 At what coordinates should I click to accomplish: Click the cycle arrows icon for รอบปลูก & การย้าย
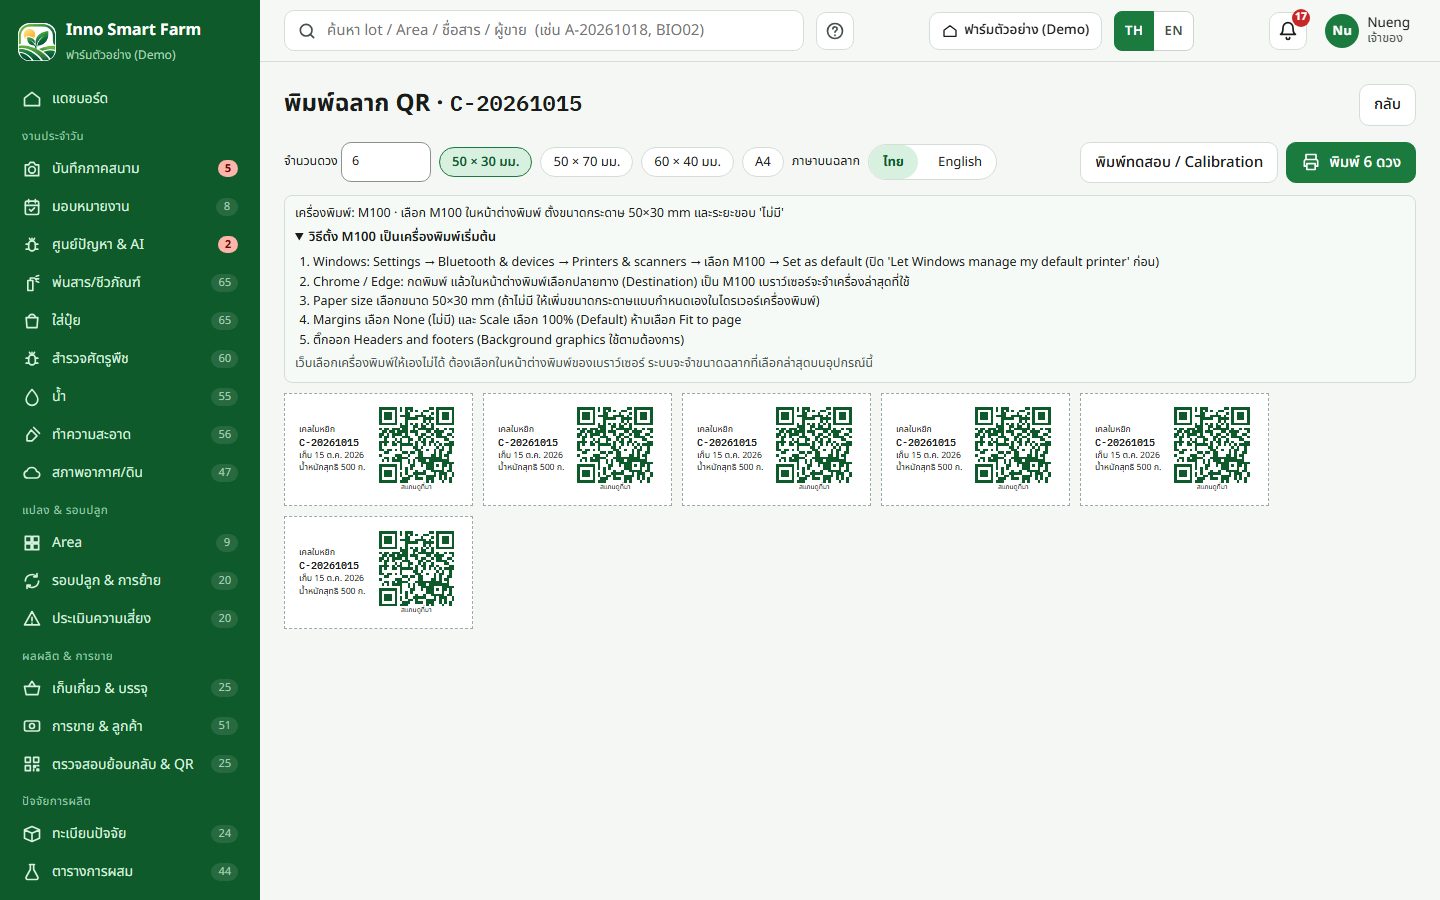point(32,581)
